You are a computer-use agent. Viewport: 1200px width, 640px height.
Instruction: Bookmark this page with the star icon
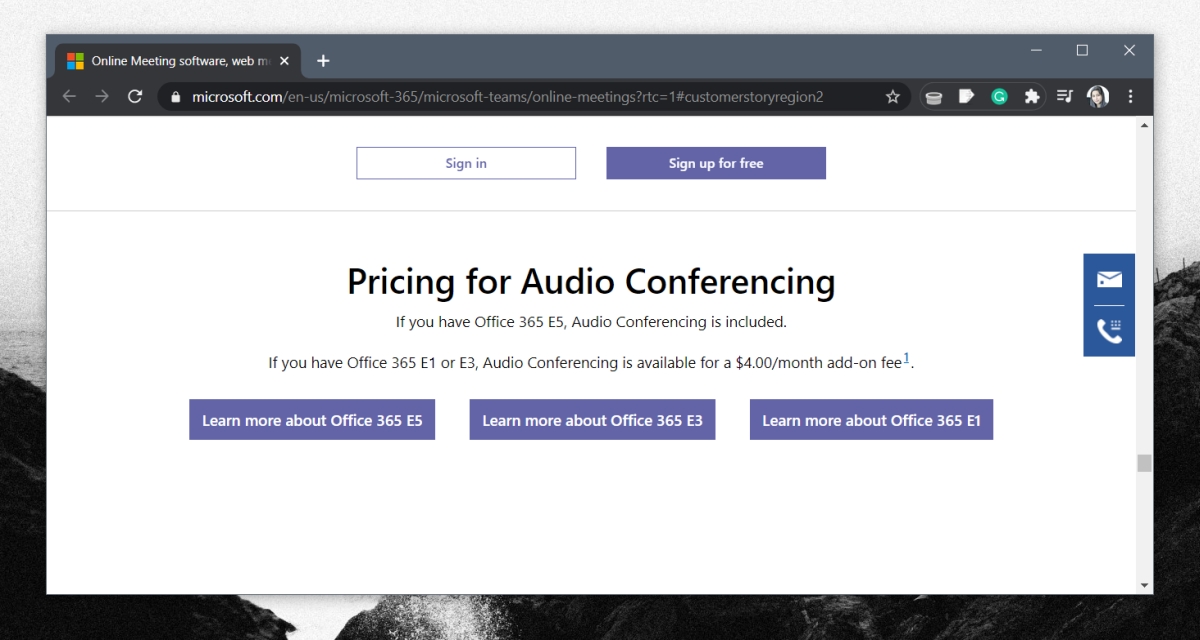click(893, 97)
